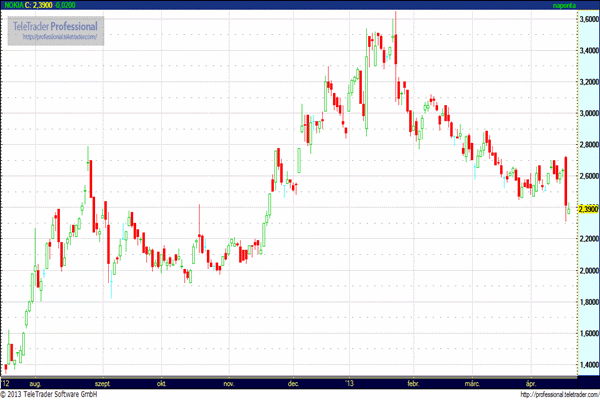Click the 'szept.' label on time axis
600x400 pixels.
(x=103, y=383)
